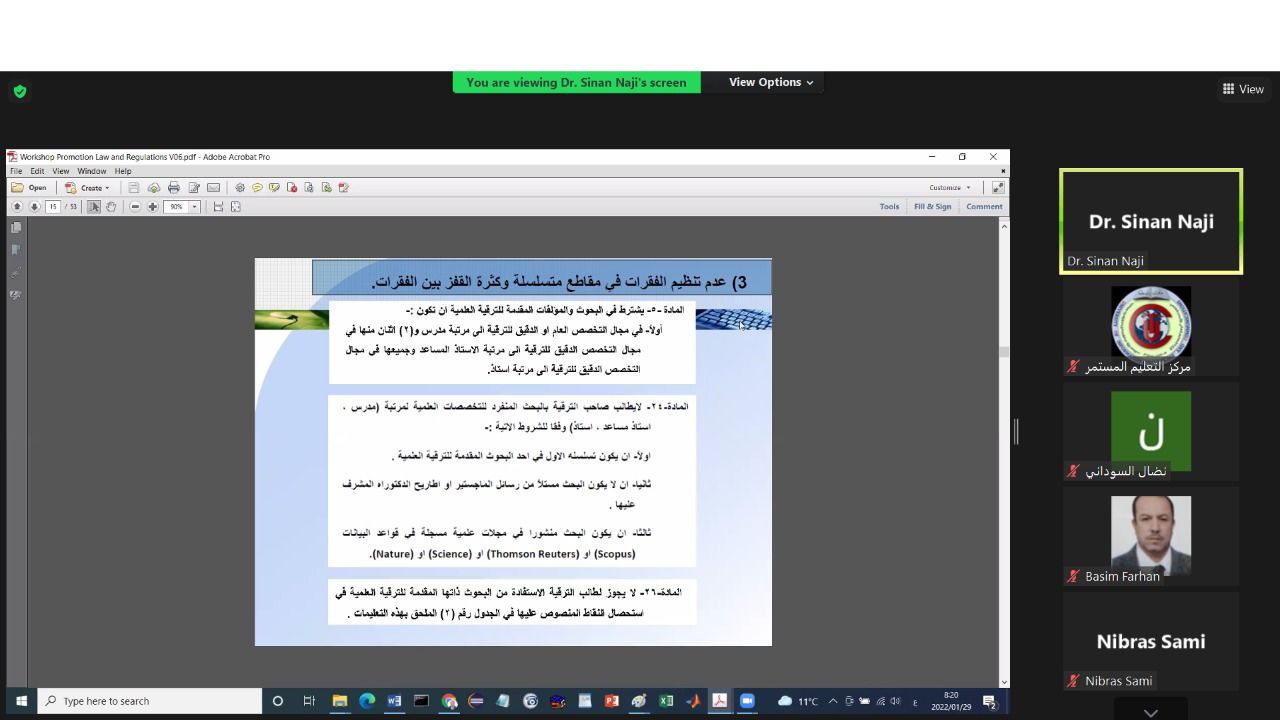This screenshot has width=1280, height=720.
Task: Open the Window menu
Action: point(91,171)
